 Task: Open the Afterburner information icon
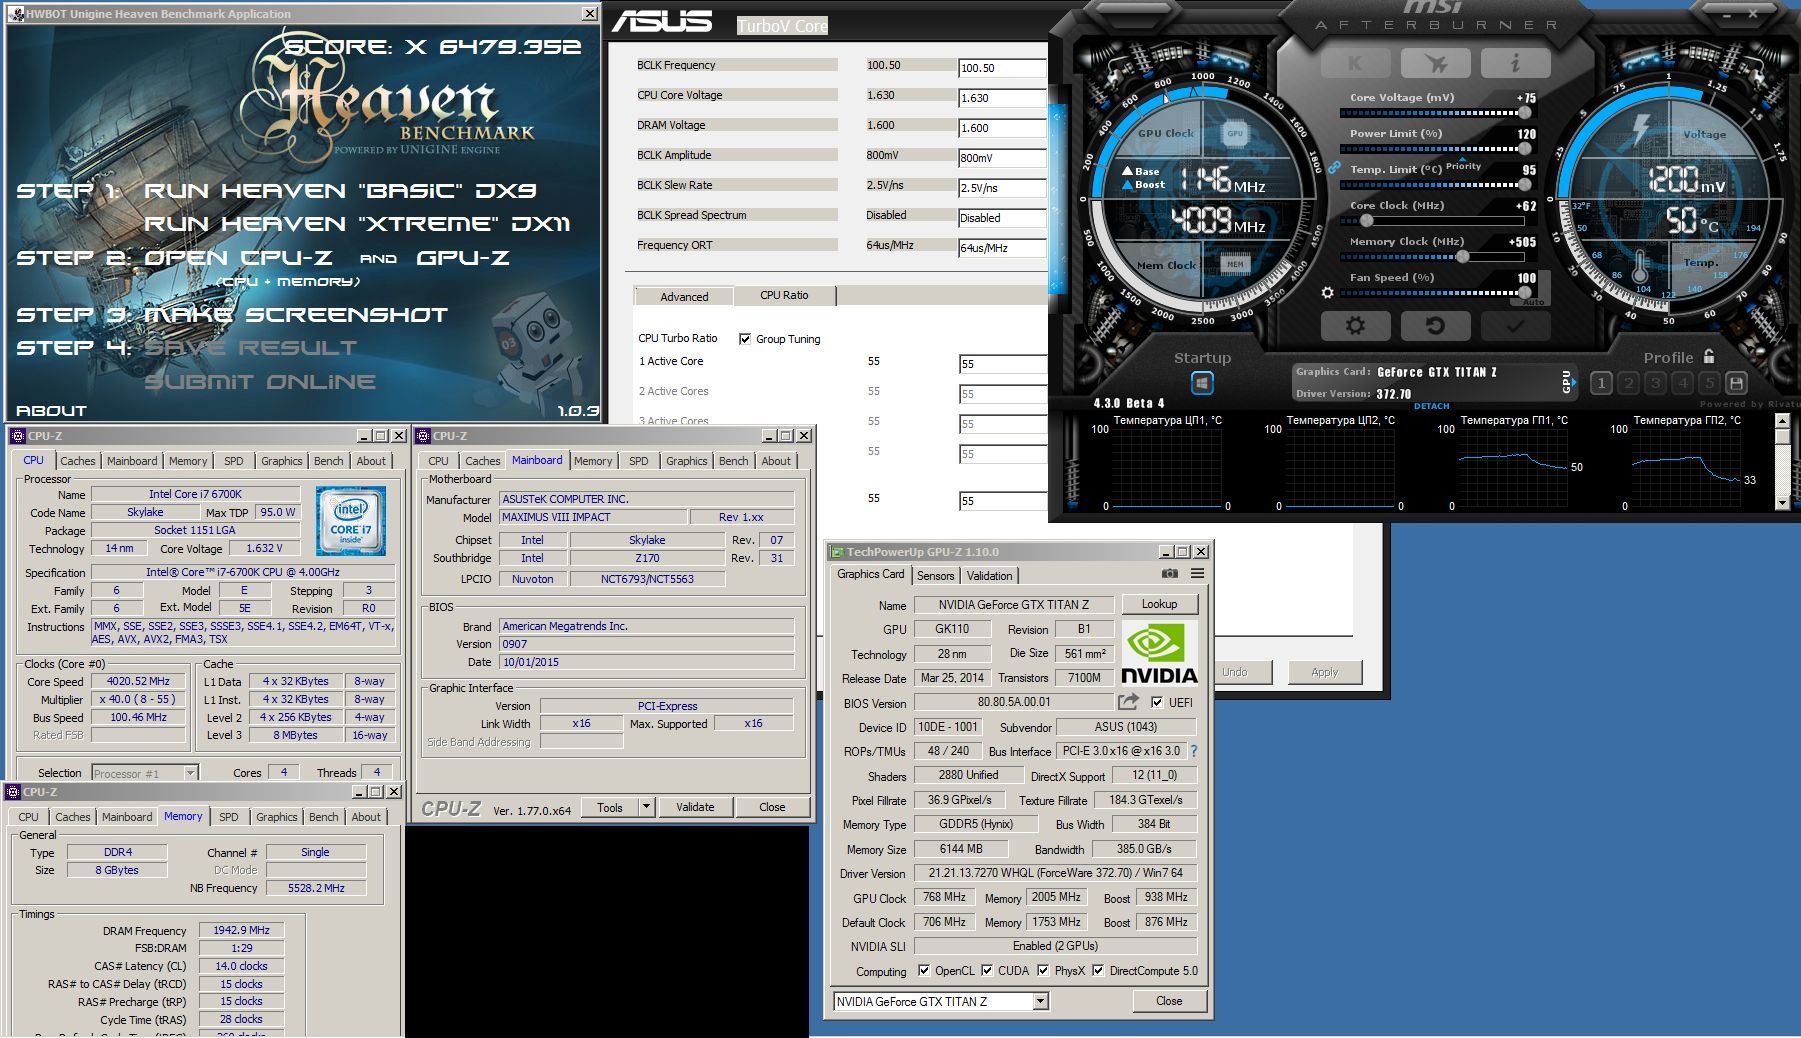point(1515,63)
